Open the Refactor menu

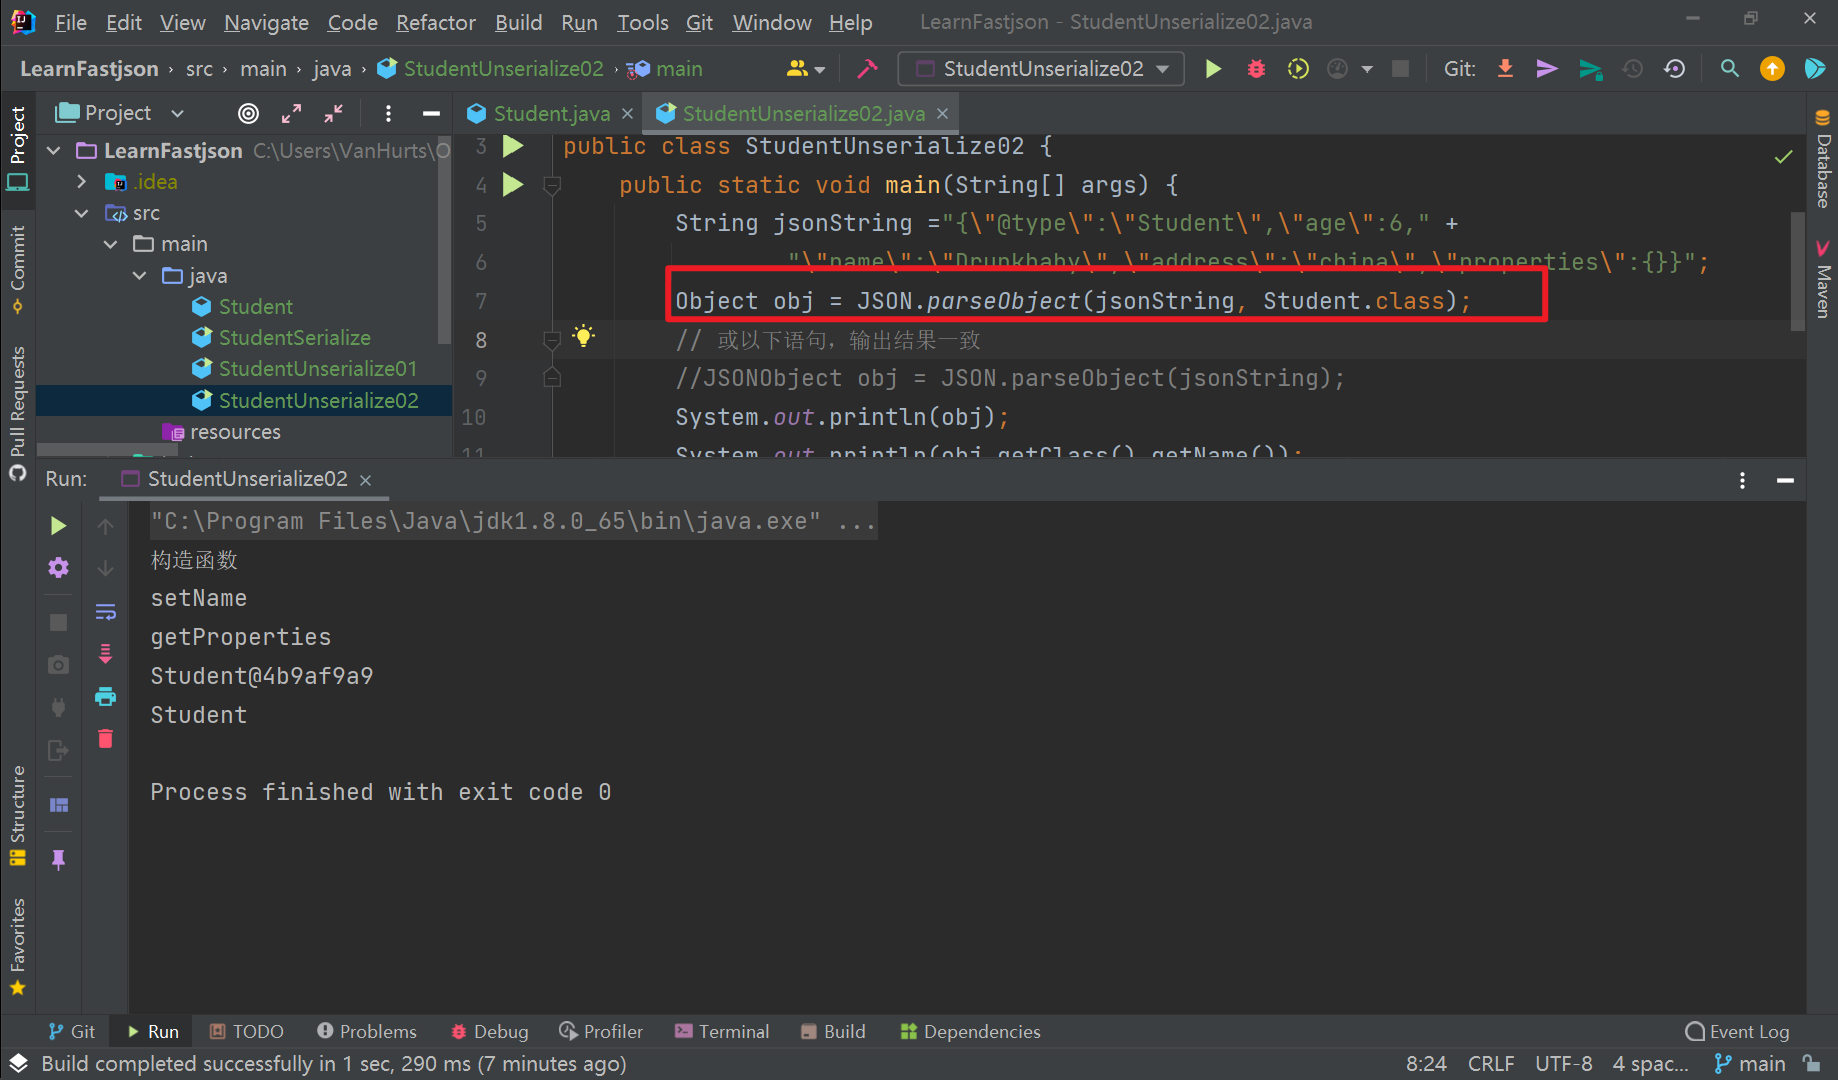click(x=435, y=22)
